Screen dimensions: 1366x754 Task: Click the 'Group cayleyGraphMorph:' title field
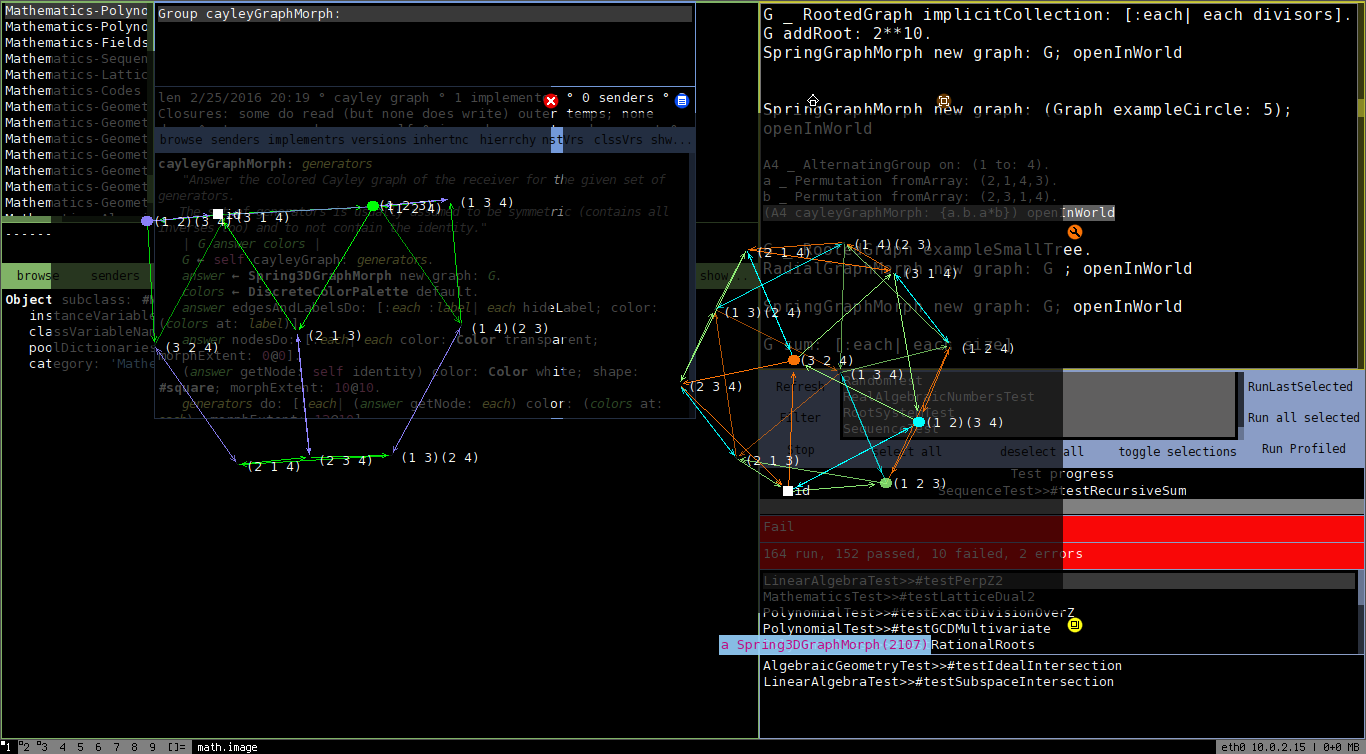coord(424,14)
